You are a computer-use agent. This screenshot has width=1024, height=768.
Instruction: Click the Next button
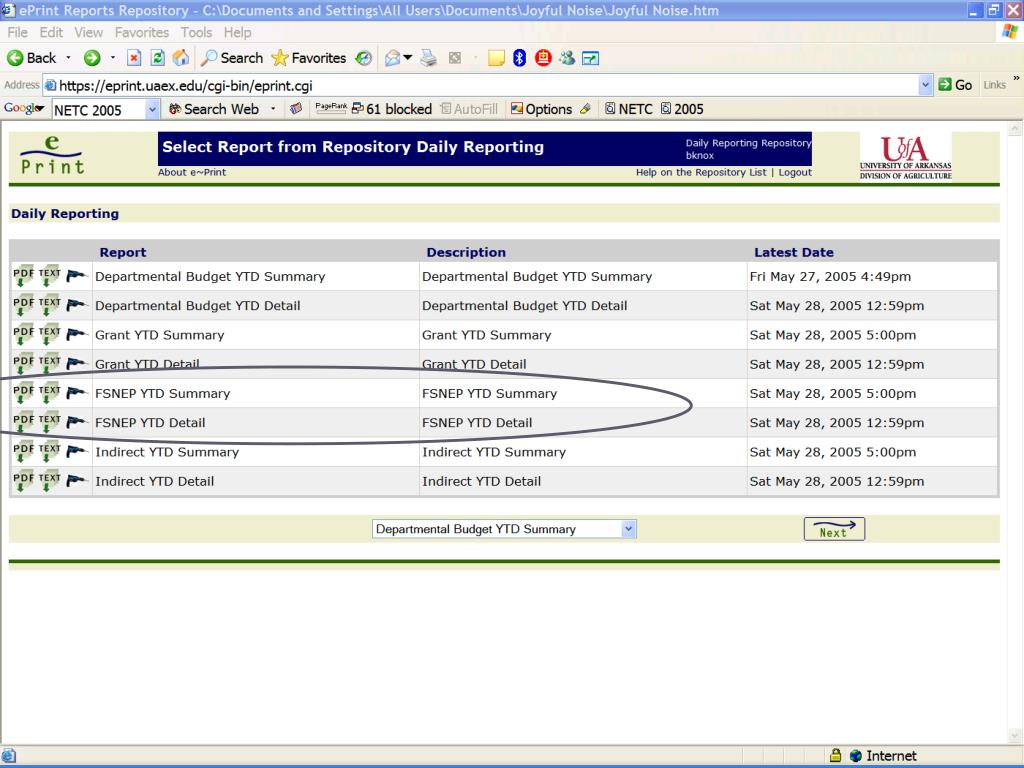(x=835, y=529)
